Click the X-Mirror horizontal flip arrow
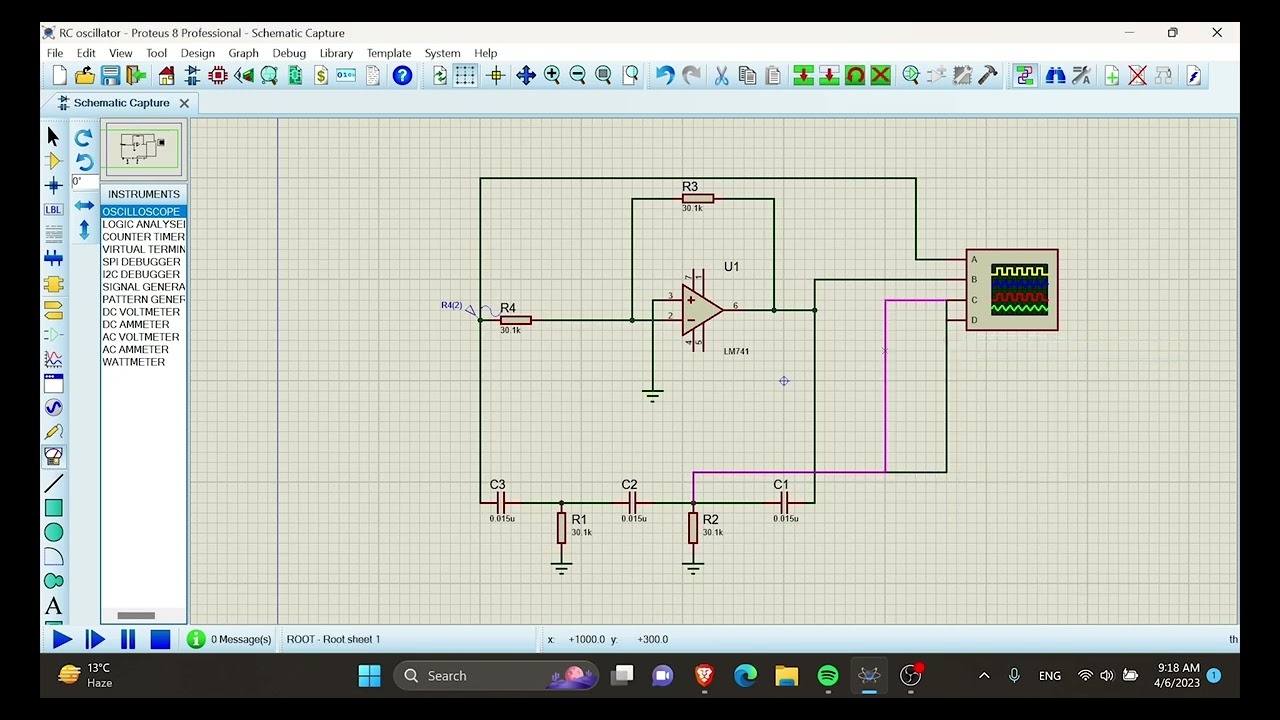 click(x=84, y=205)
